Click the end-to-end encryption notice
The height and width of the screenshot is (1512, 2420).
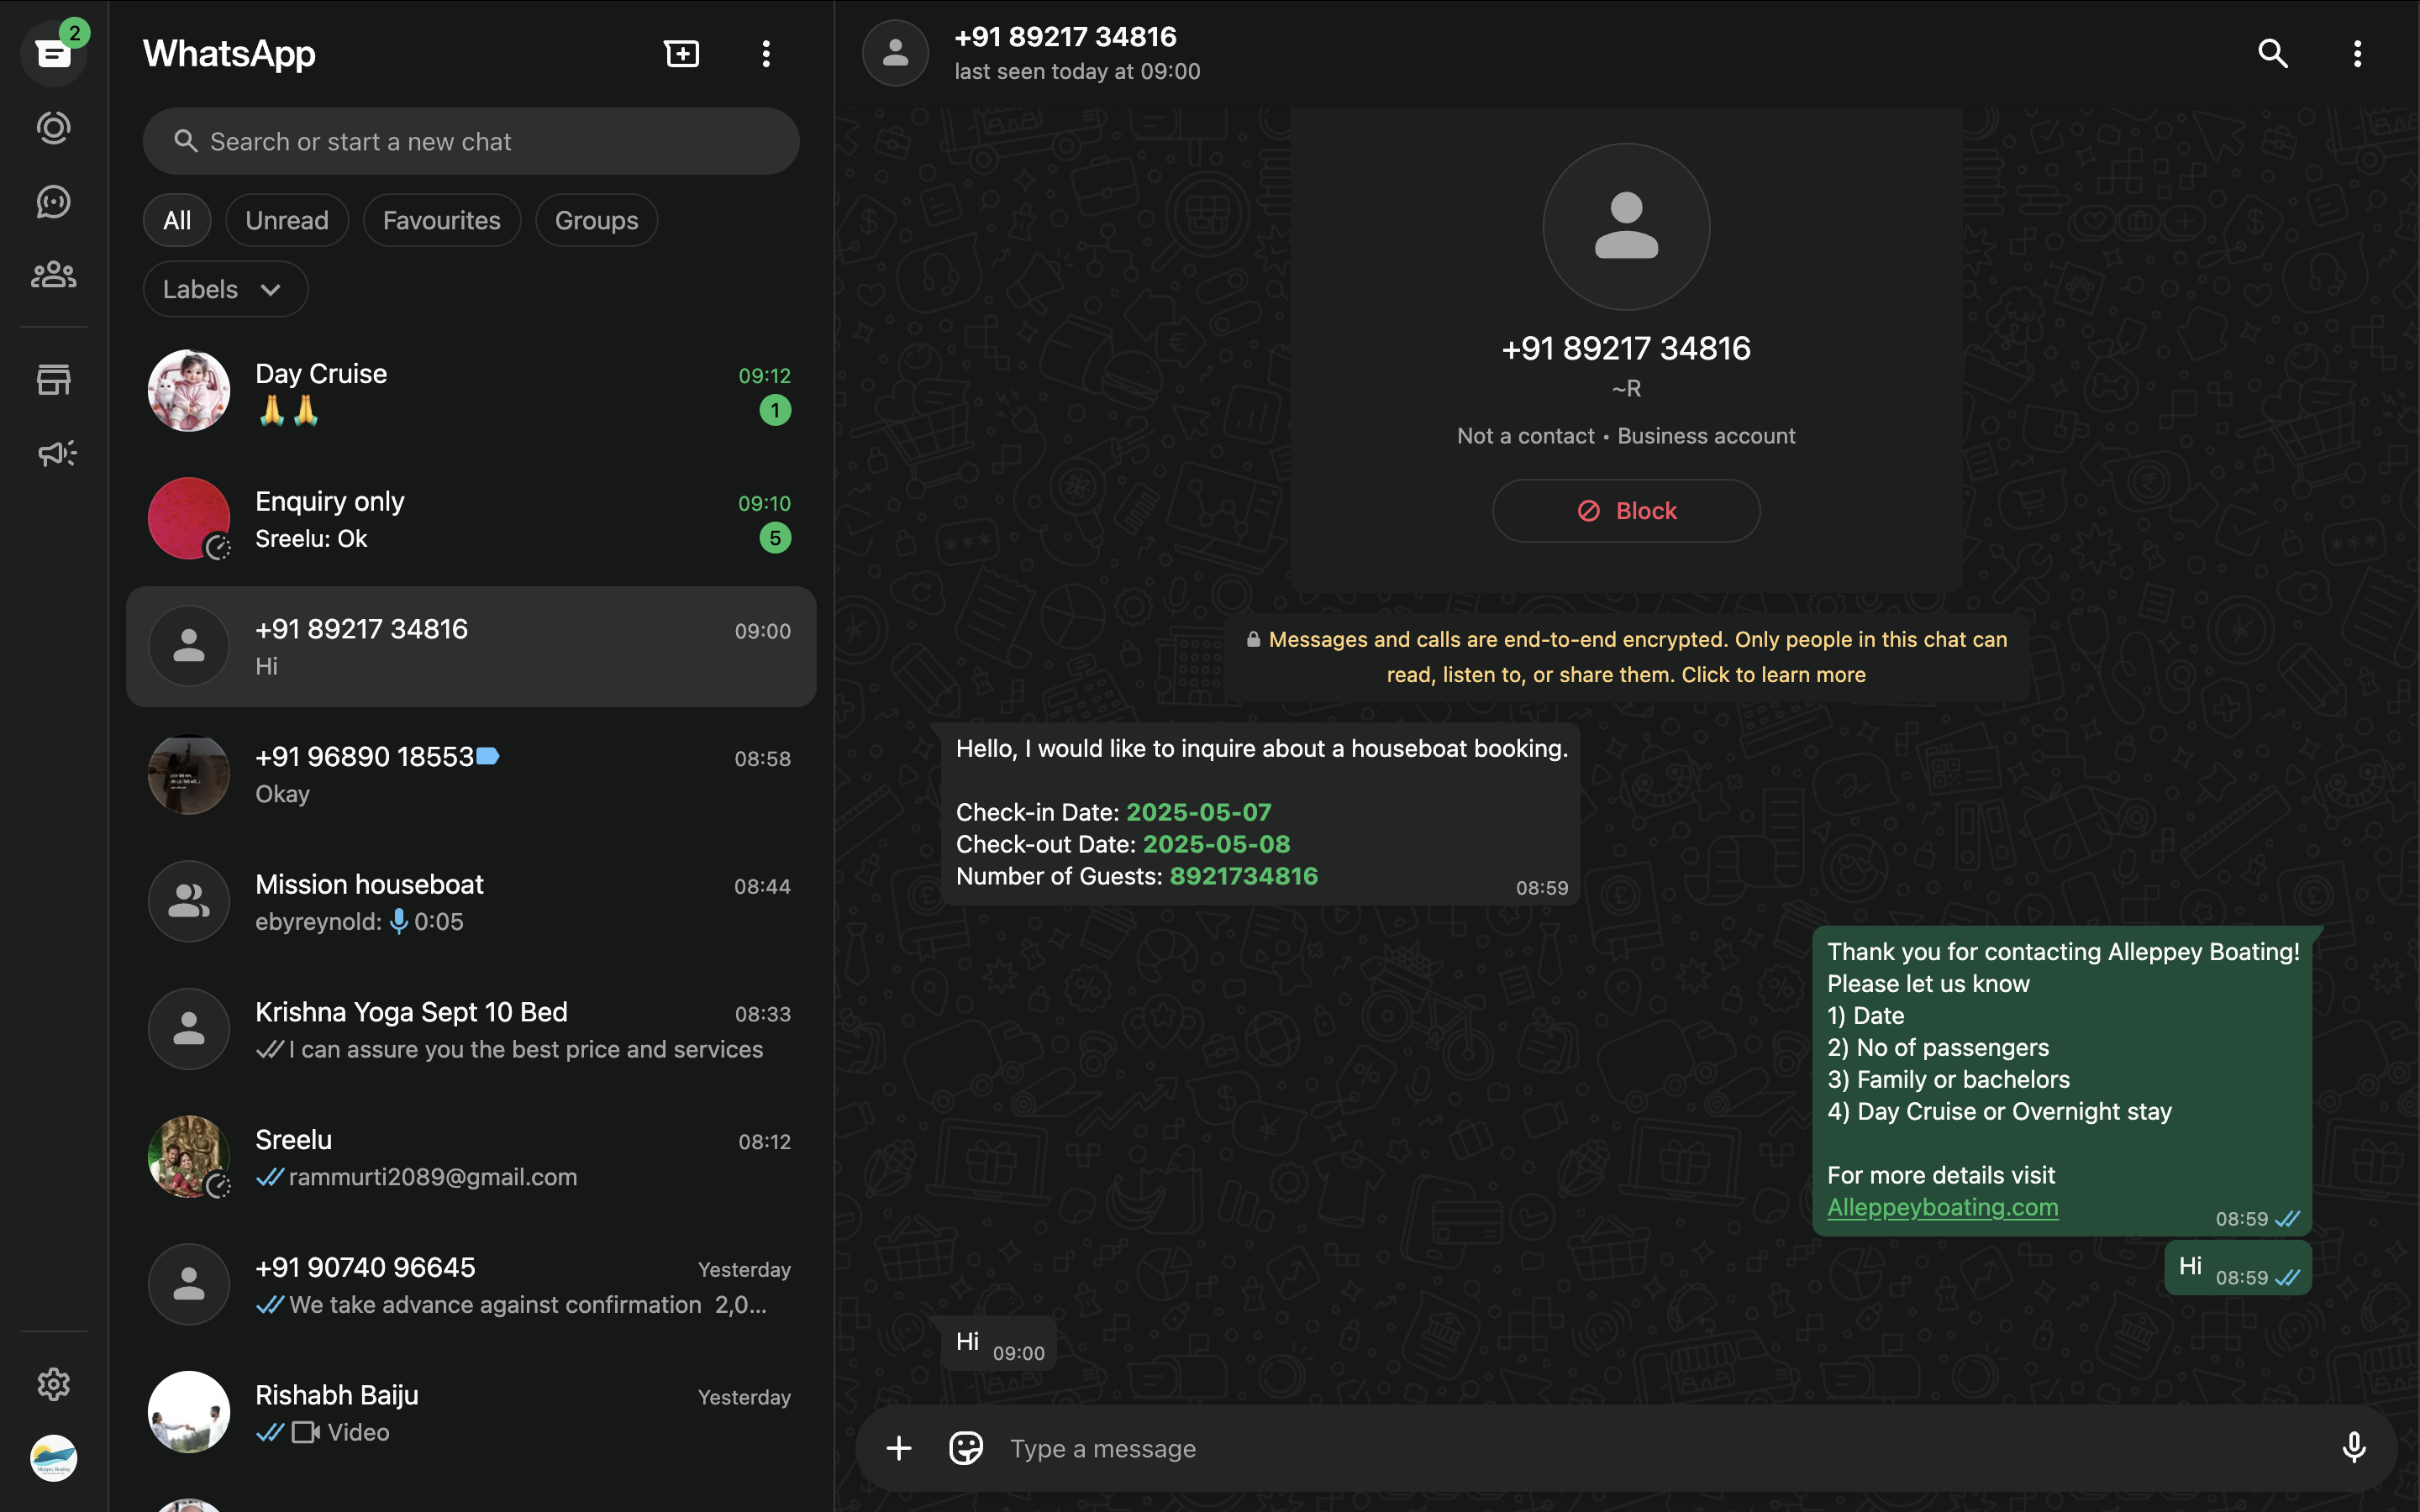1626,656
